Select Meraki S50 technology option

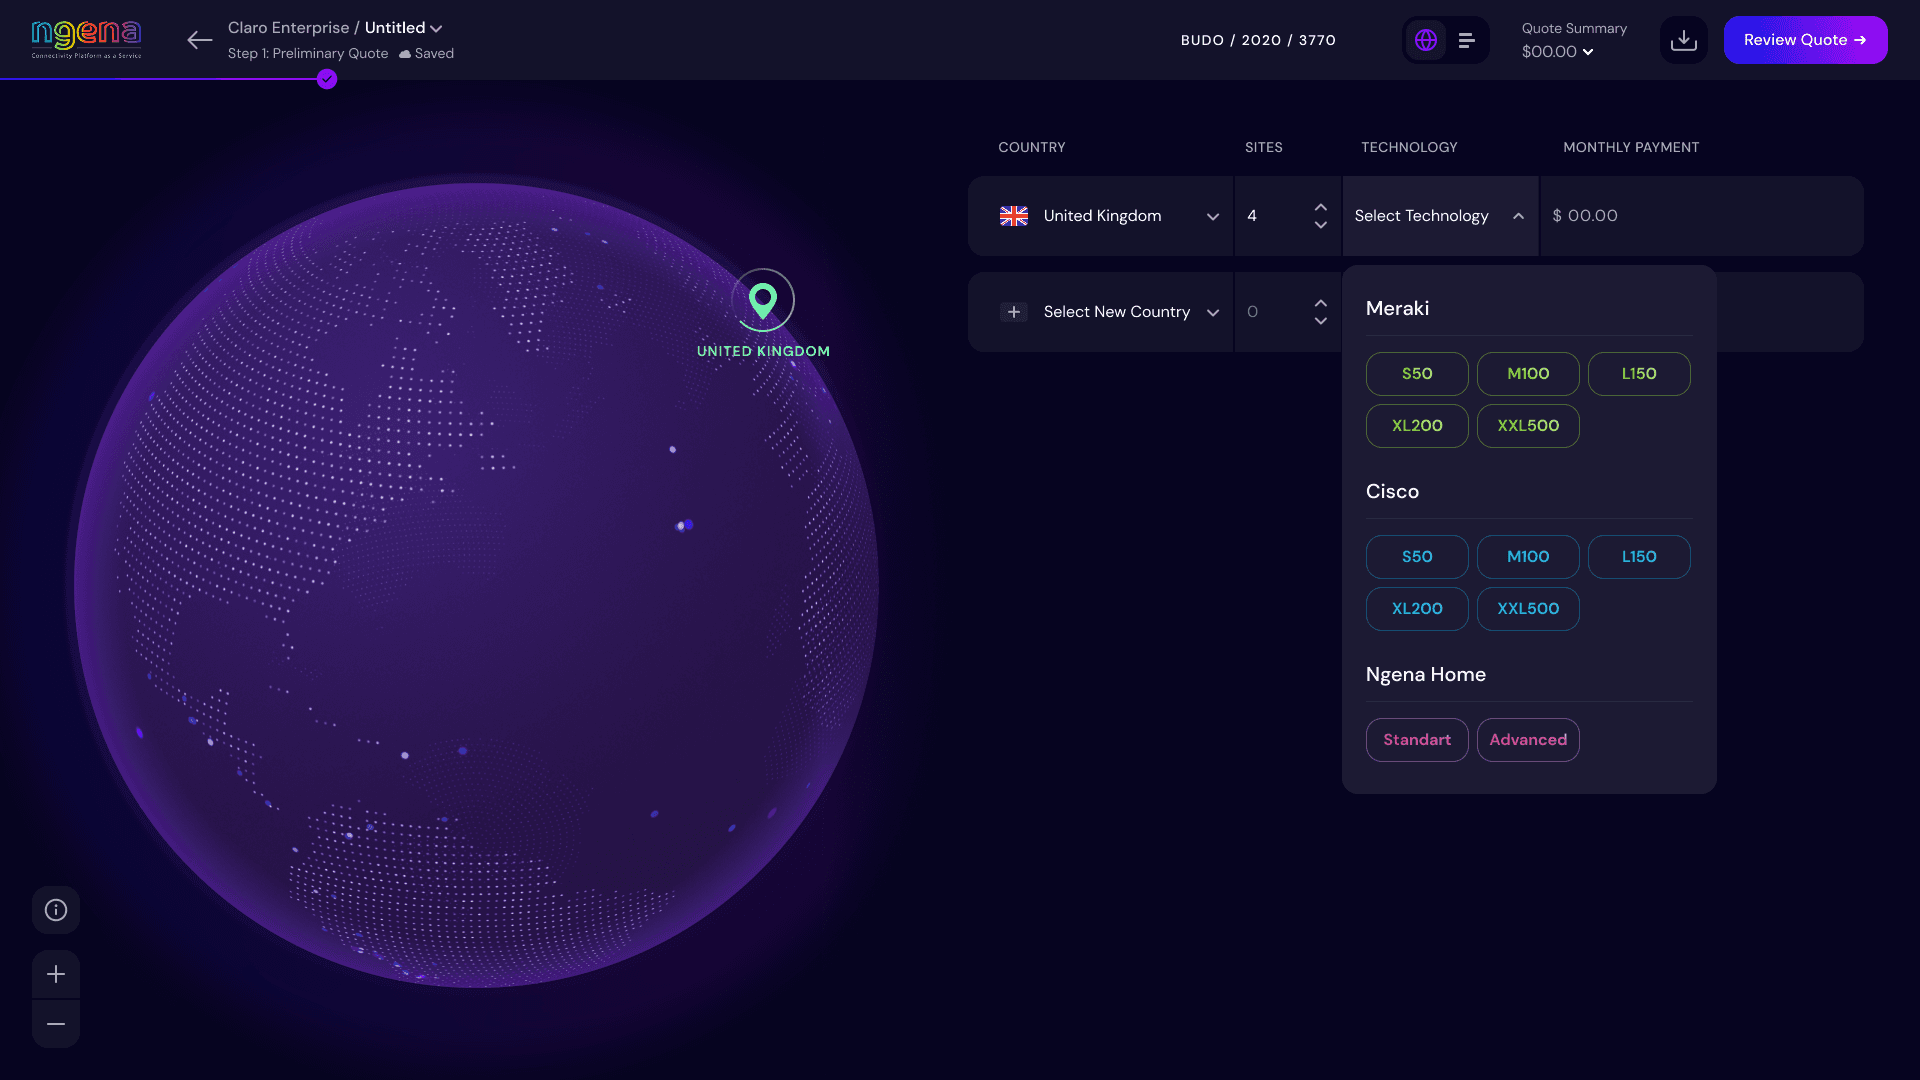click(1417, 374)
